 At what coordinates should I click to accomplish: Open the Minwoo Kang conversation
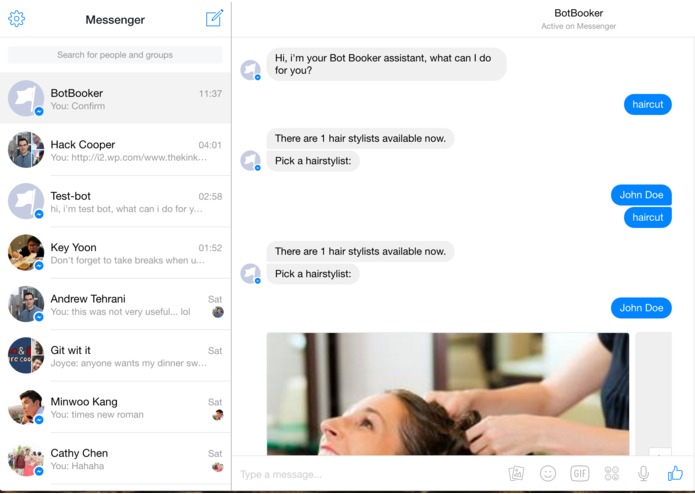115,407
